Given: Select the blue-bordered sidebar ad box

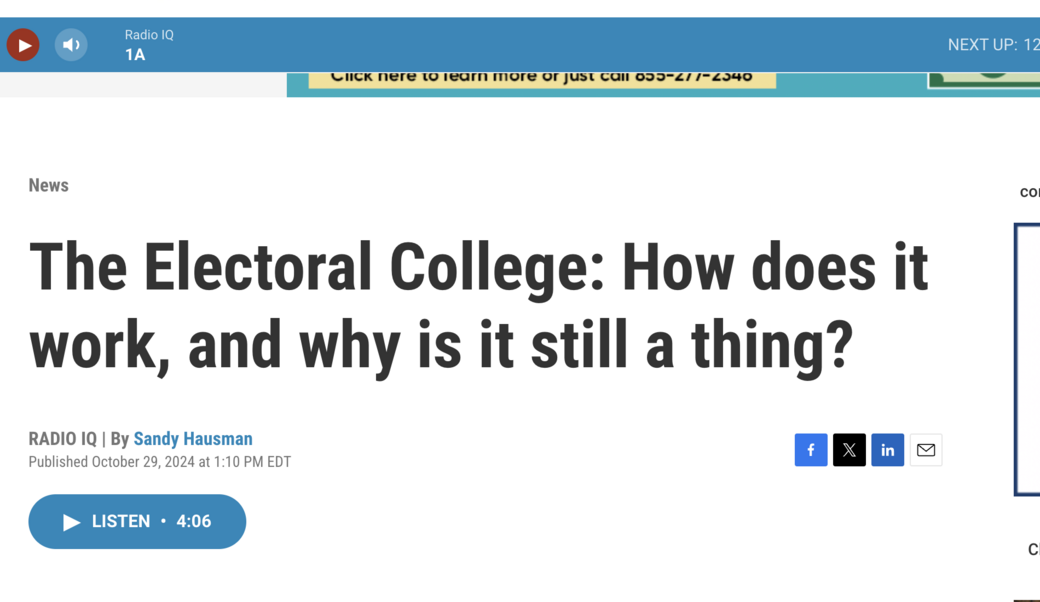Looking at the screenshot, I should coord(1027,360).
